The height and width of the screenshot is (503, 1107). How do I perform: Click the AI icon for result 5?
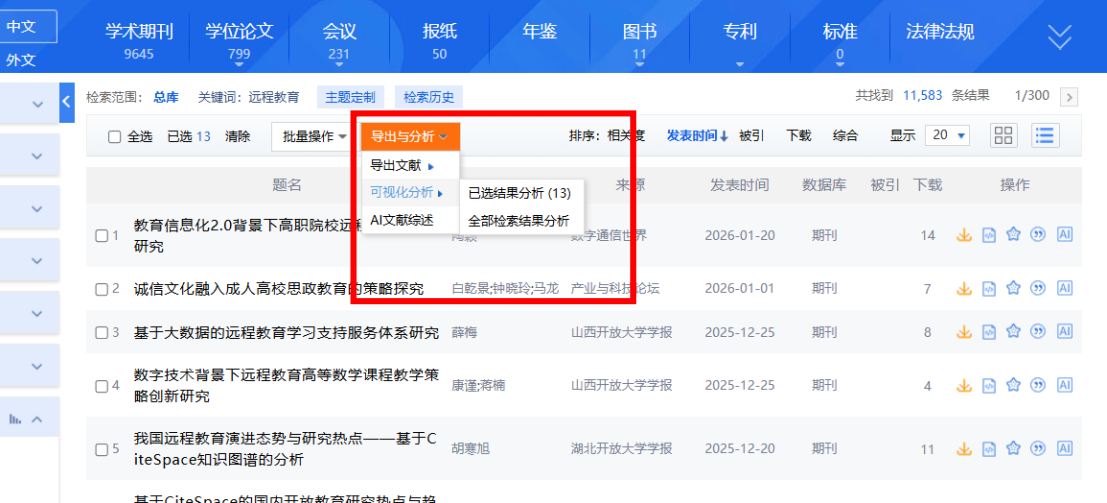click(1064, 449)
